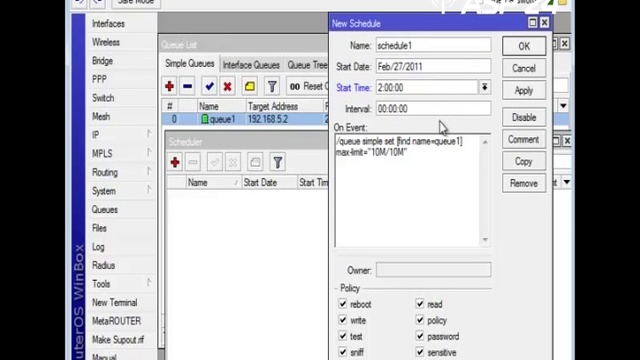Click the Copy button in New Schedule
The width and height of the screenshot is (640, 360).
(x=524, y=162)
